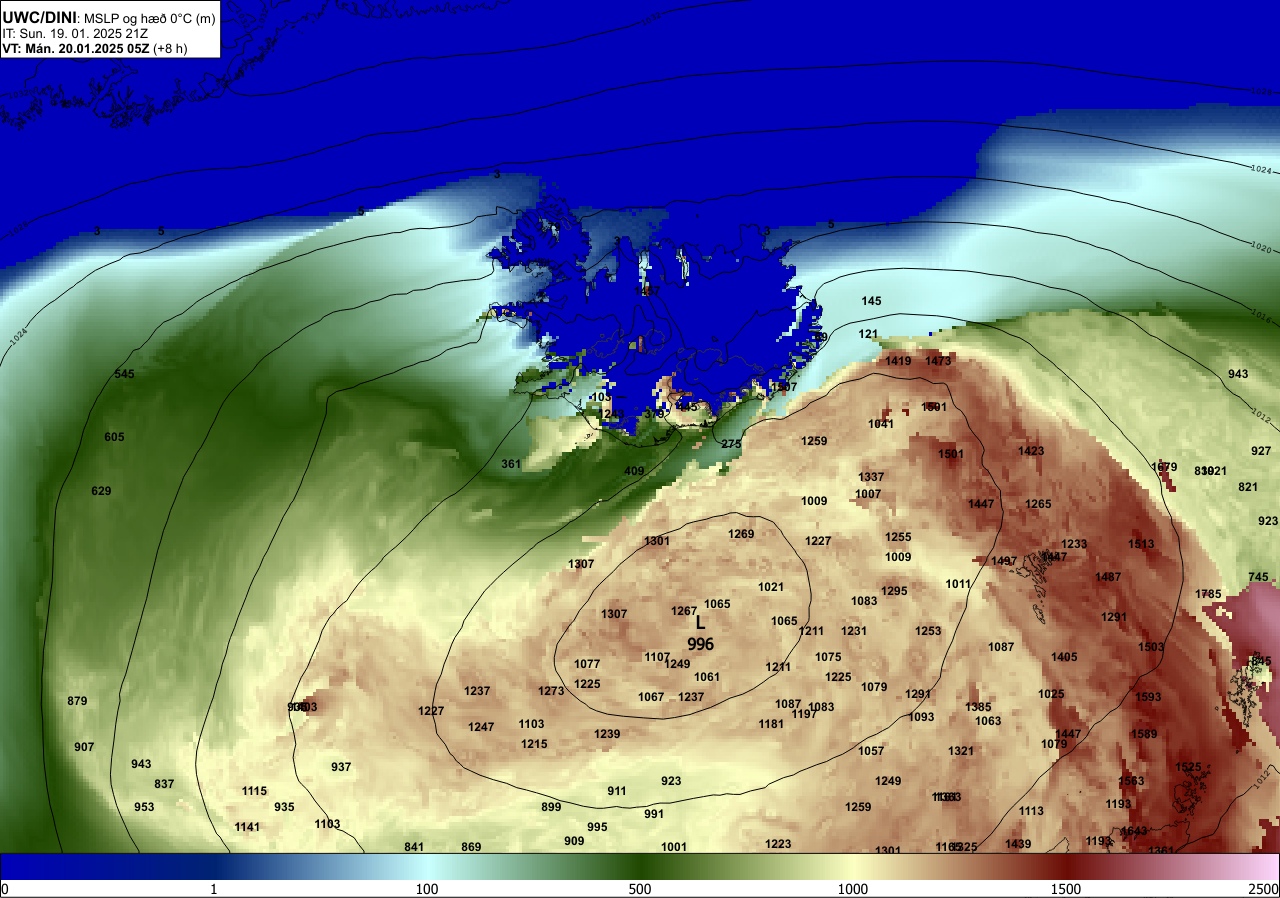Click the '2500' label on the color scale
This screenshot has height=898, width=1280.
pos(1263,889)
